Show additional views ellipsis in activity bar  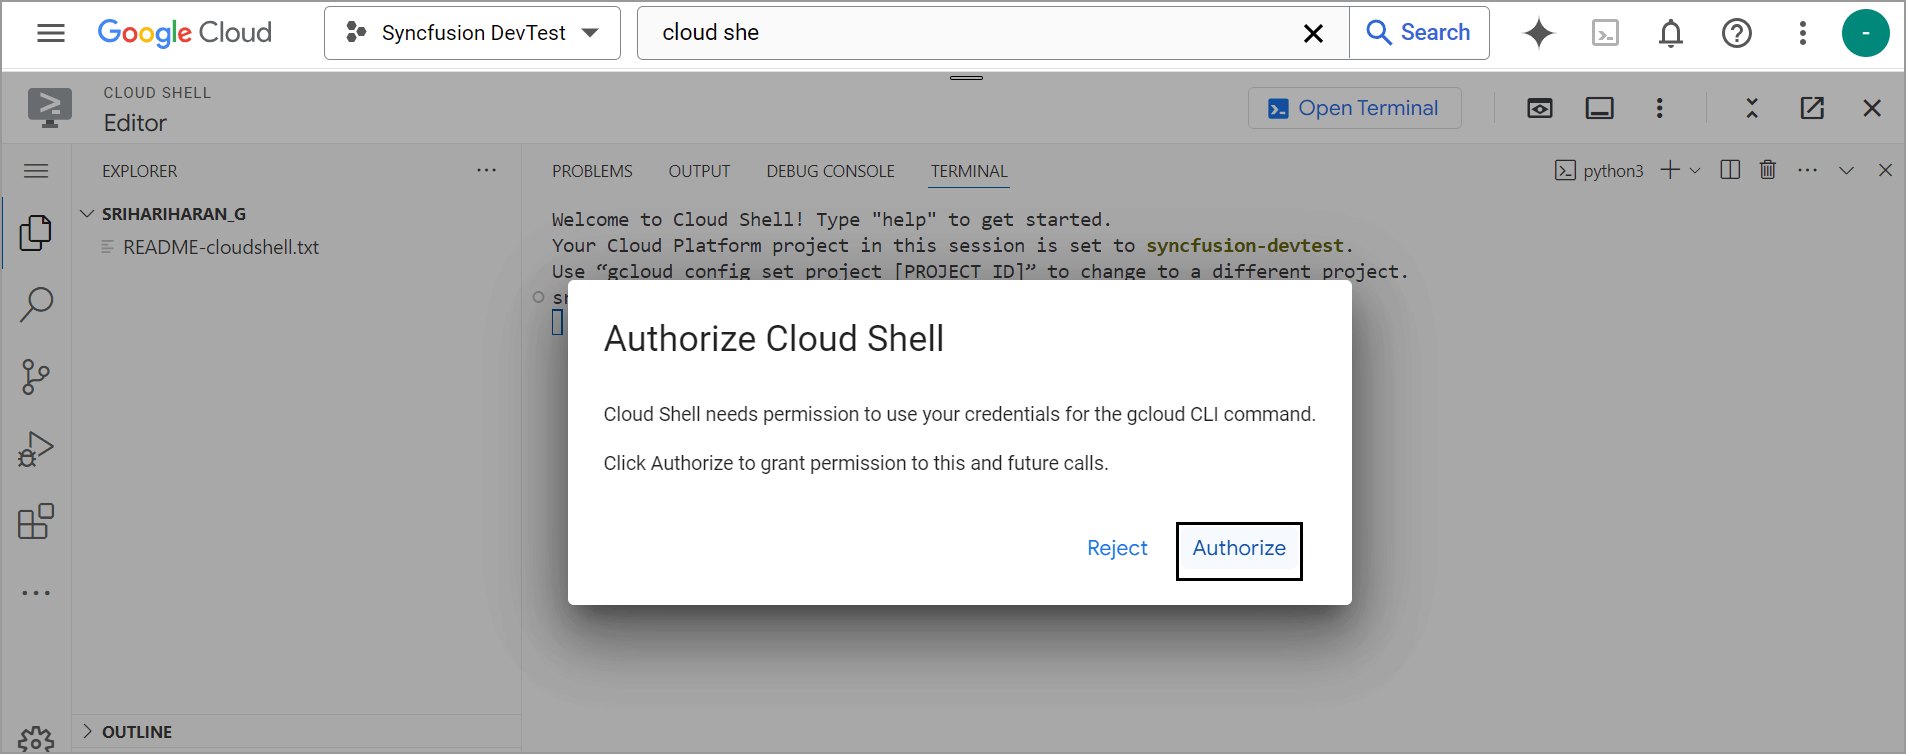pyautogui.click(x=36, y=593)
